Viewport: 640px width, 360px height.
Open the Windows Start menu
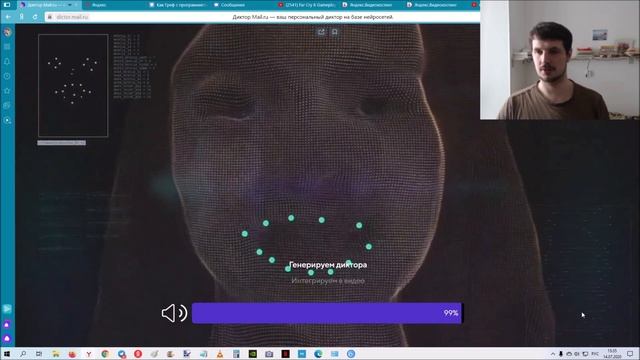tap(7, 354)
